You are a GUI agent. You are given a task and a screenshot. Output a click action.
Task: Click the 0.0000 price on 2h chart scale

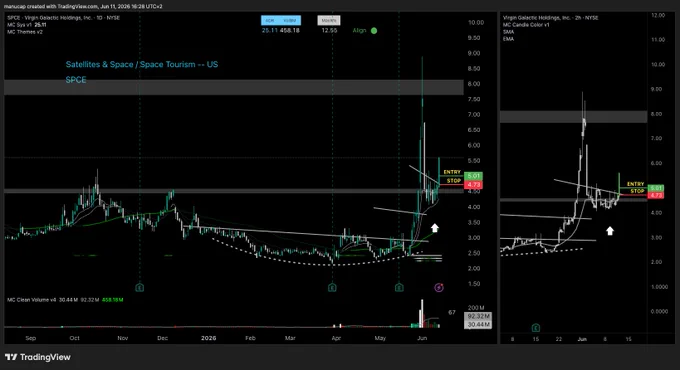(x=659, y=311)
